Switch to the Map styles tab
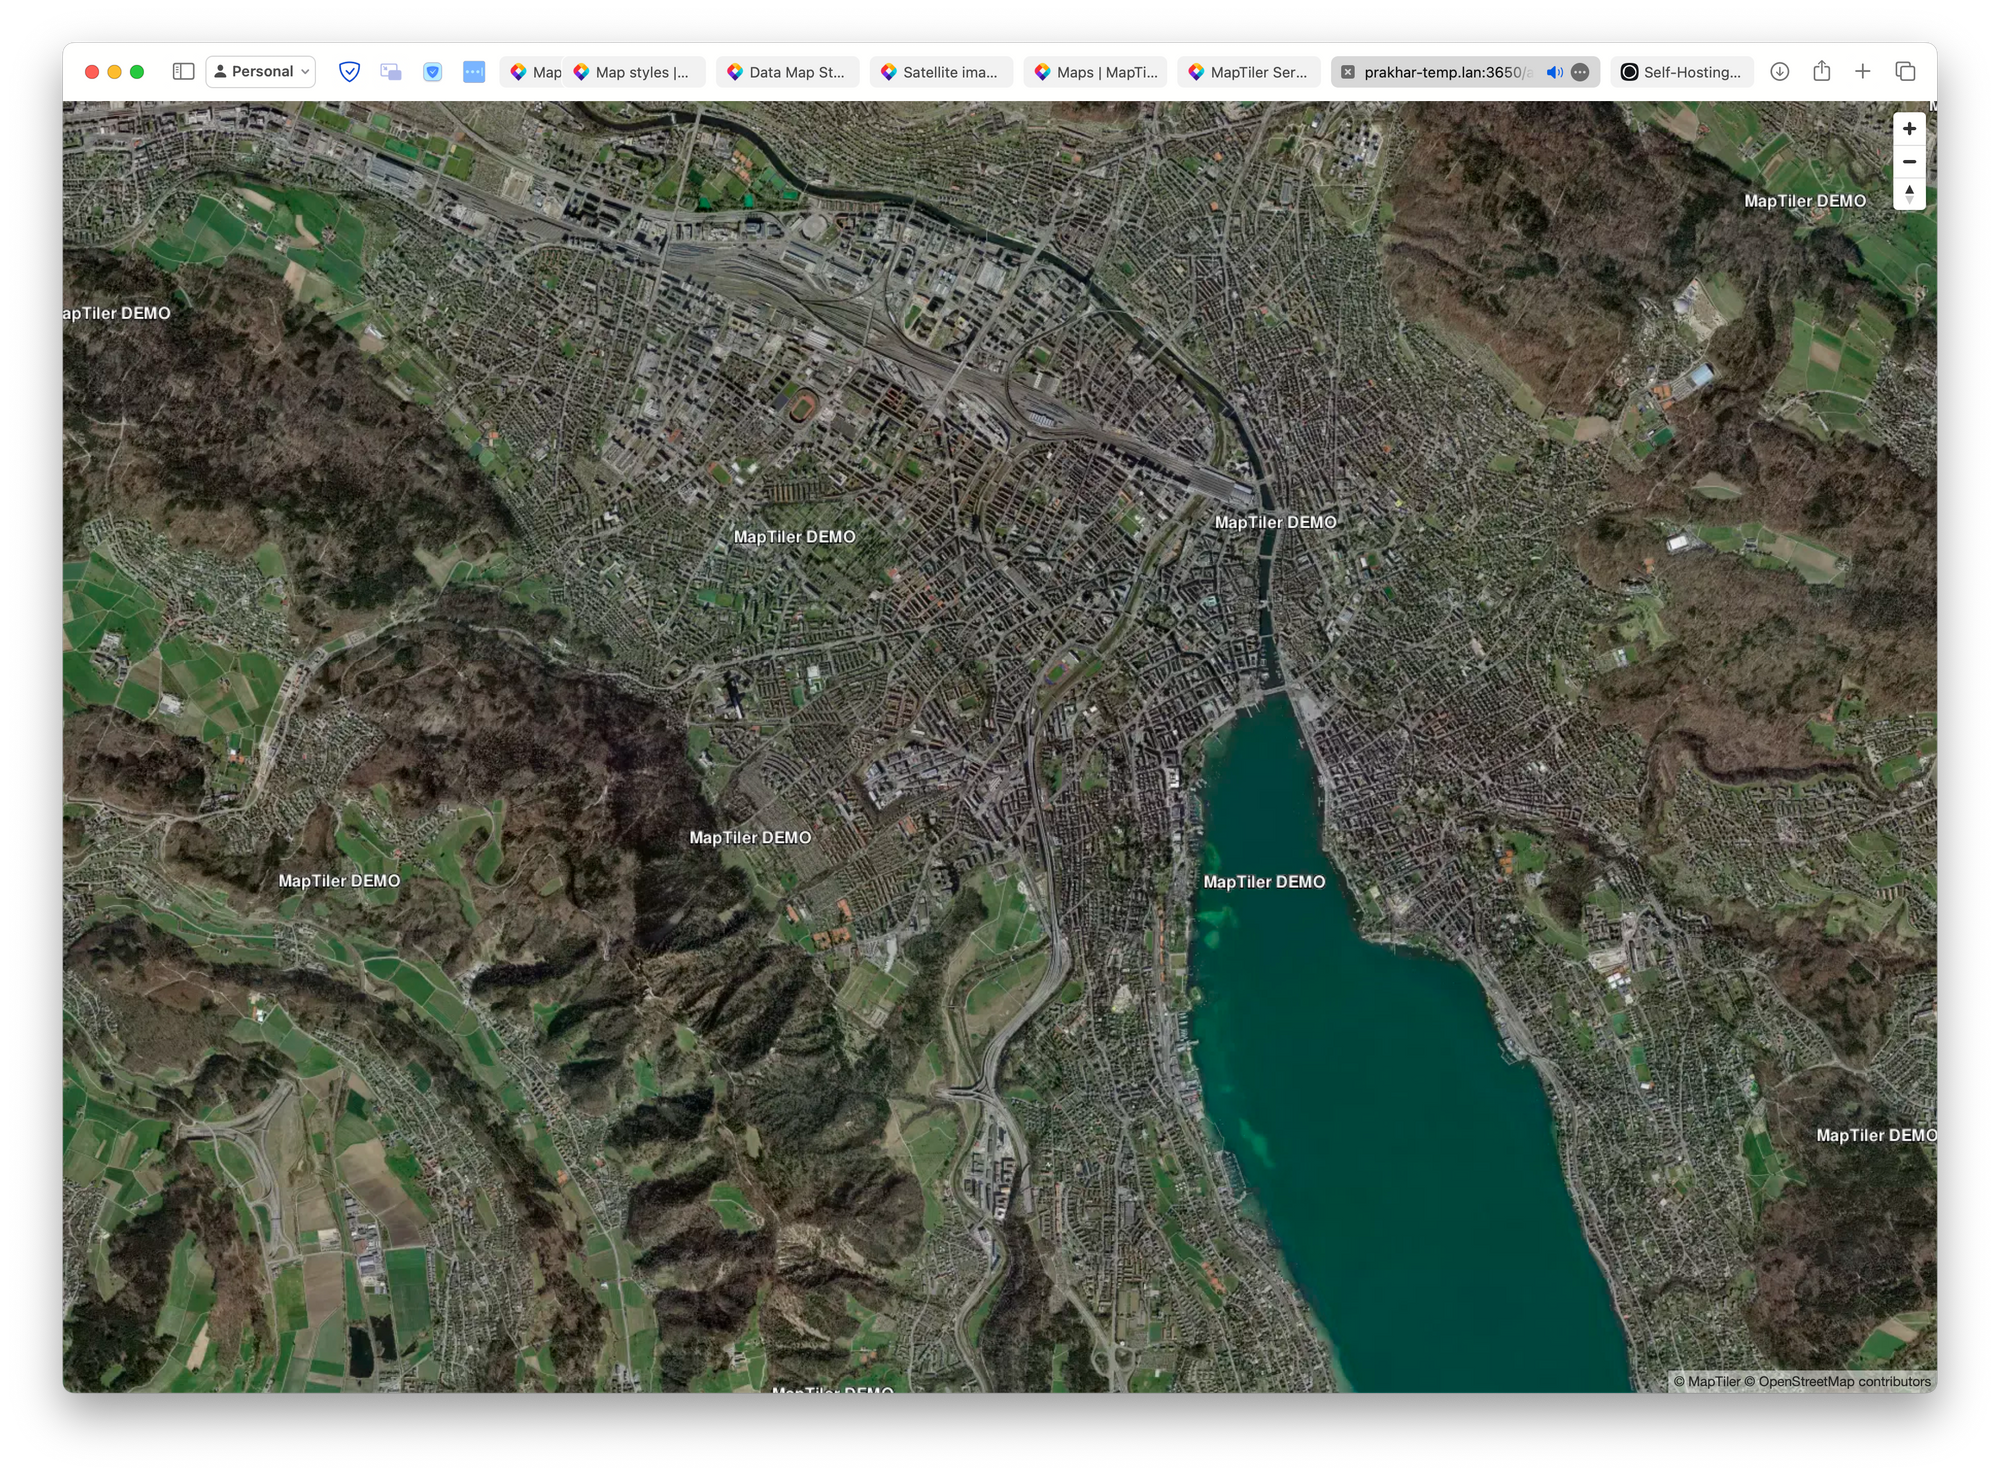This screenshot has width=2000, height=1476. pos(633,72)
